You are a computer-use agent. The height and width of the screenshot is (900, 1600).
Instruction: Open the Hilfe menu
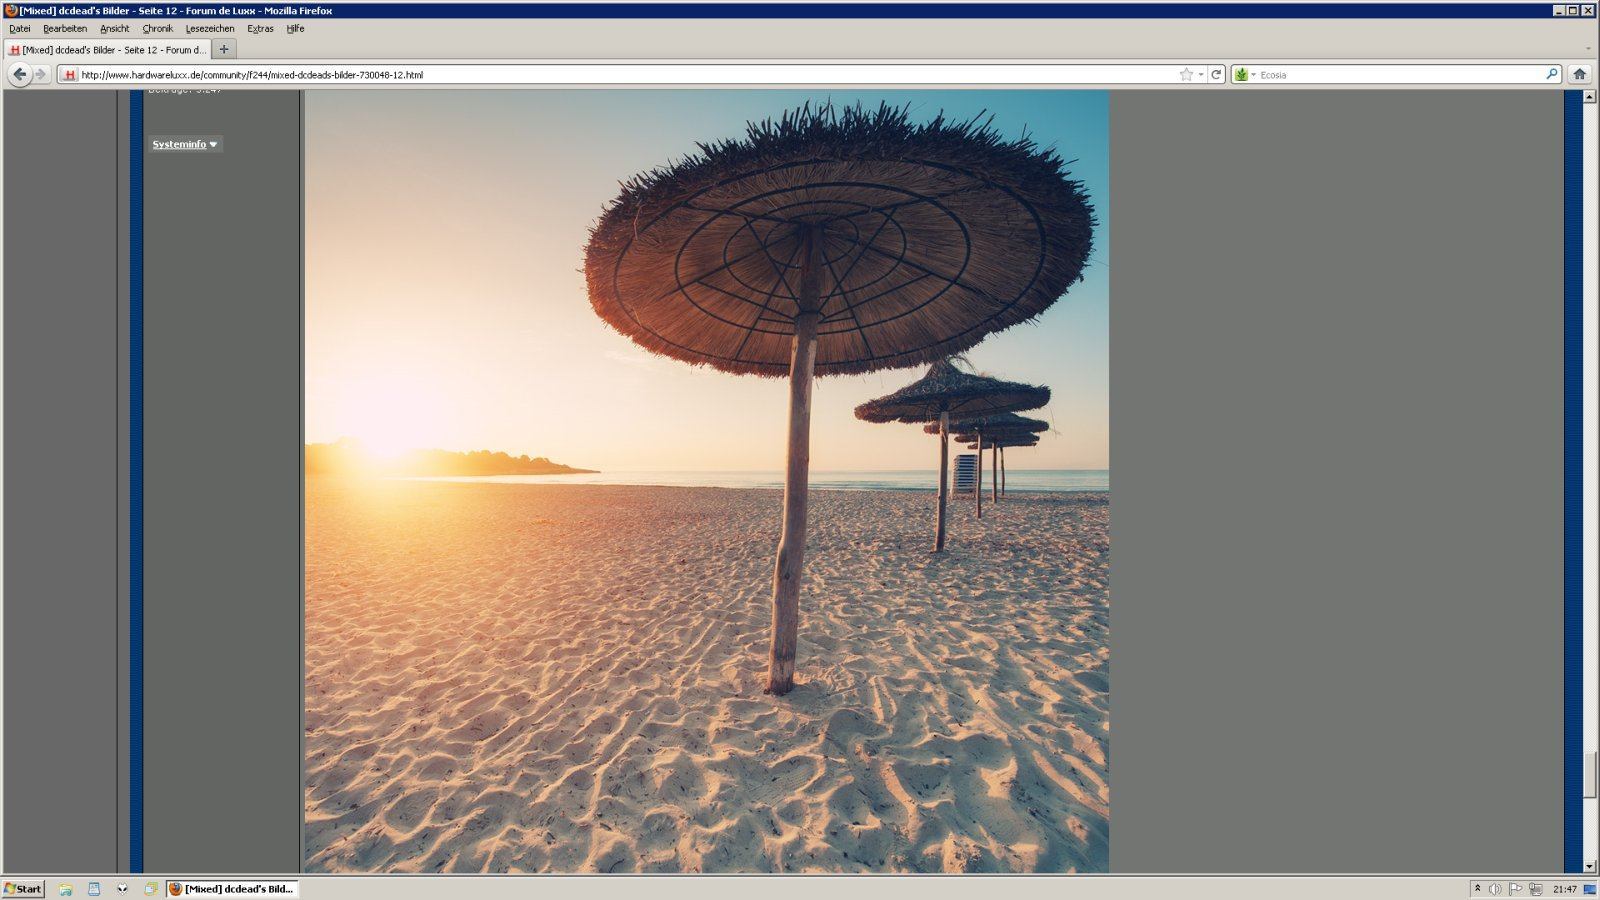click(x=295, y=29)
